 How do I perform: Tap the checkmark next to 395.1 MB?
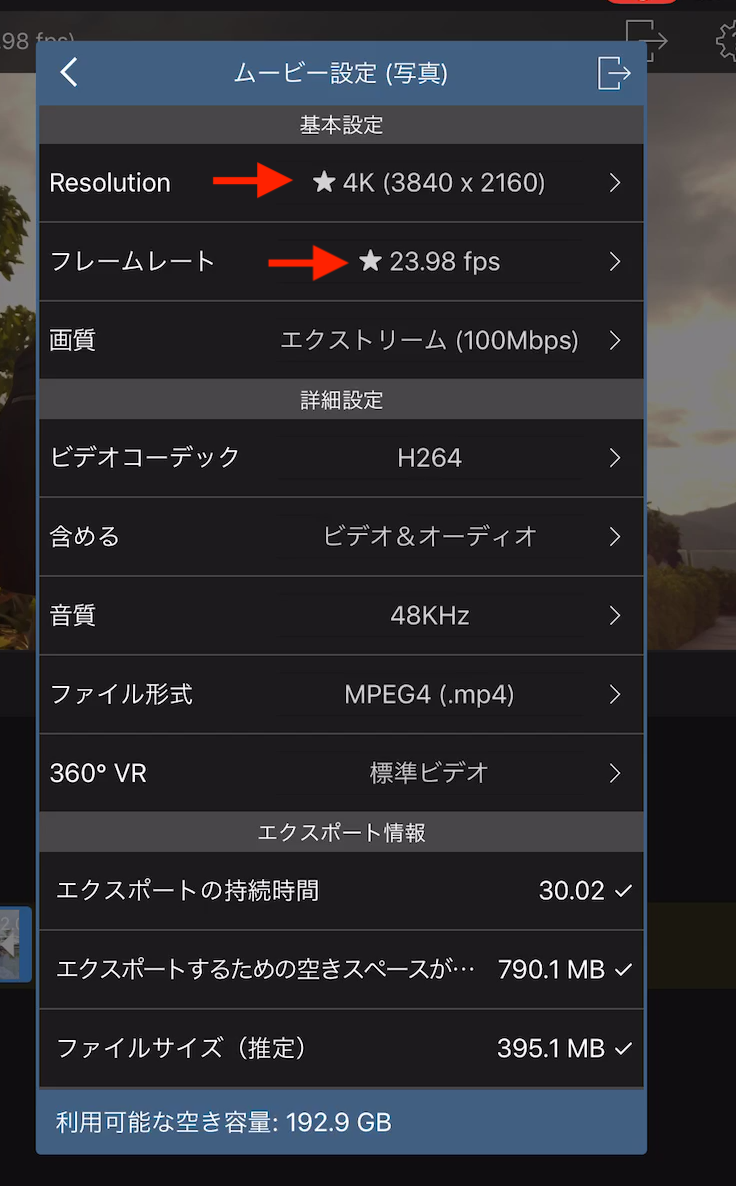(623, 1048)
